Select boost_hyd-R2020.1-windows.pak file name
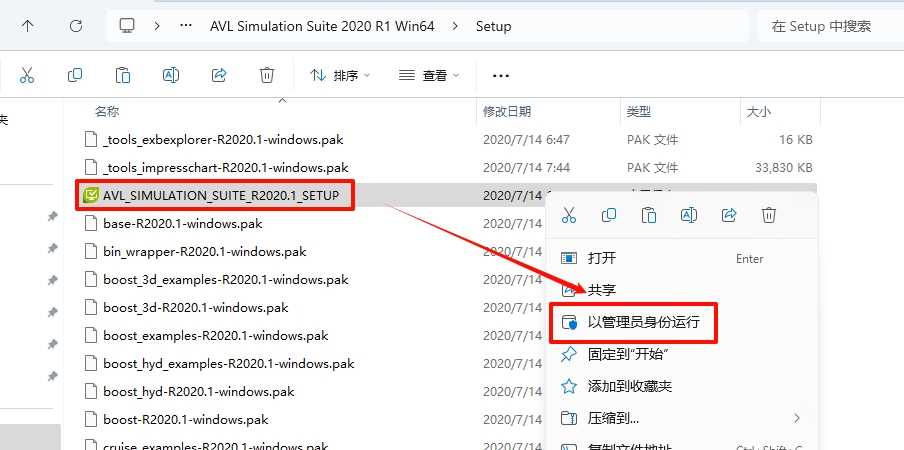The image size is (904, 450). (198, 391)
